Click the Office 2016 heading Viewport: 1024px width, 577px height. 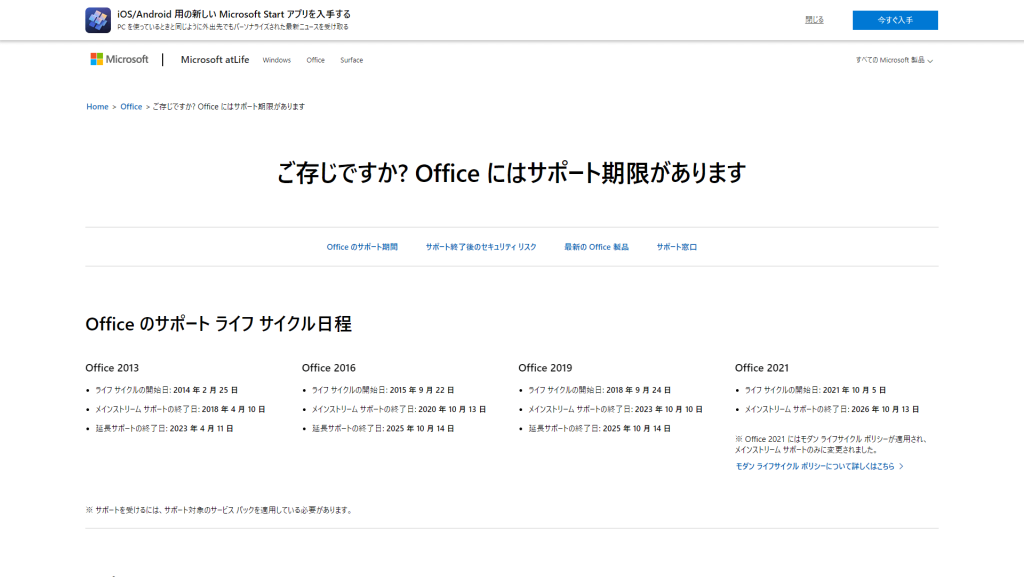pos(328,367)
